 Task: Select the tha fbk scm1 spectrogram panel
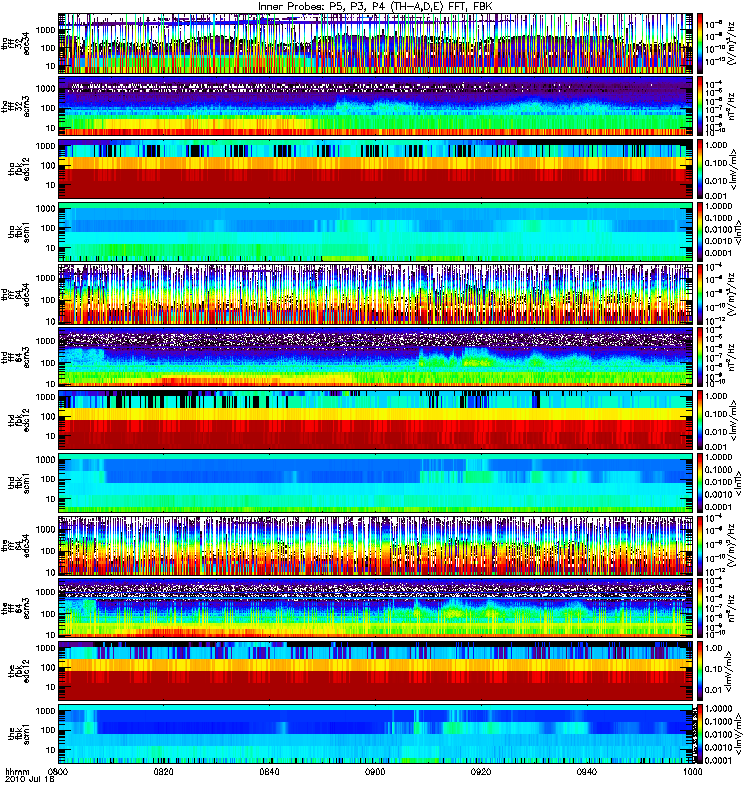pos(375,232)
